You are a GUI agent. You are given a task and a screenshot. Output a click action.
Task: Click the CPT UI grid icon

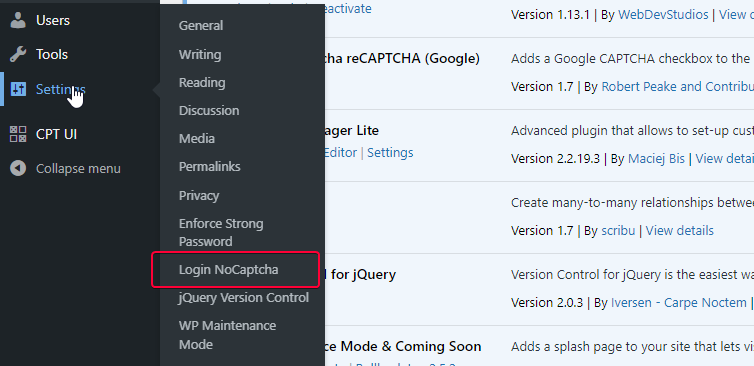tap(18, 134)
